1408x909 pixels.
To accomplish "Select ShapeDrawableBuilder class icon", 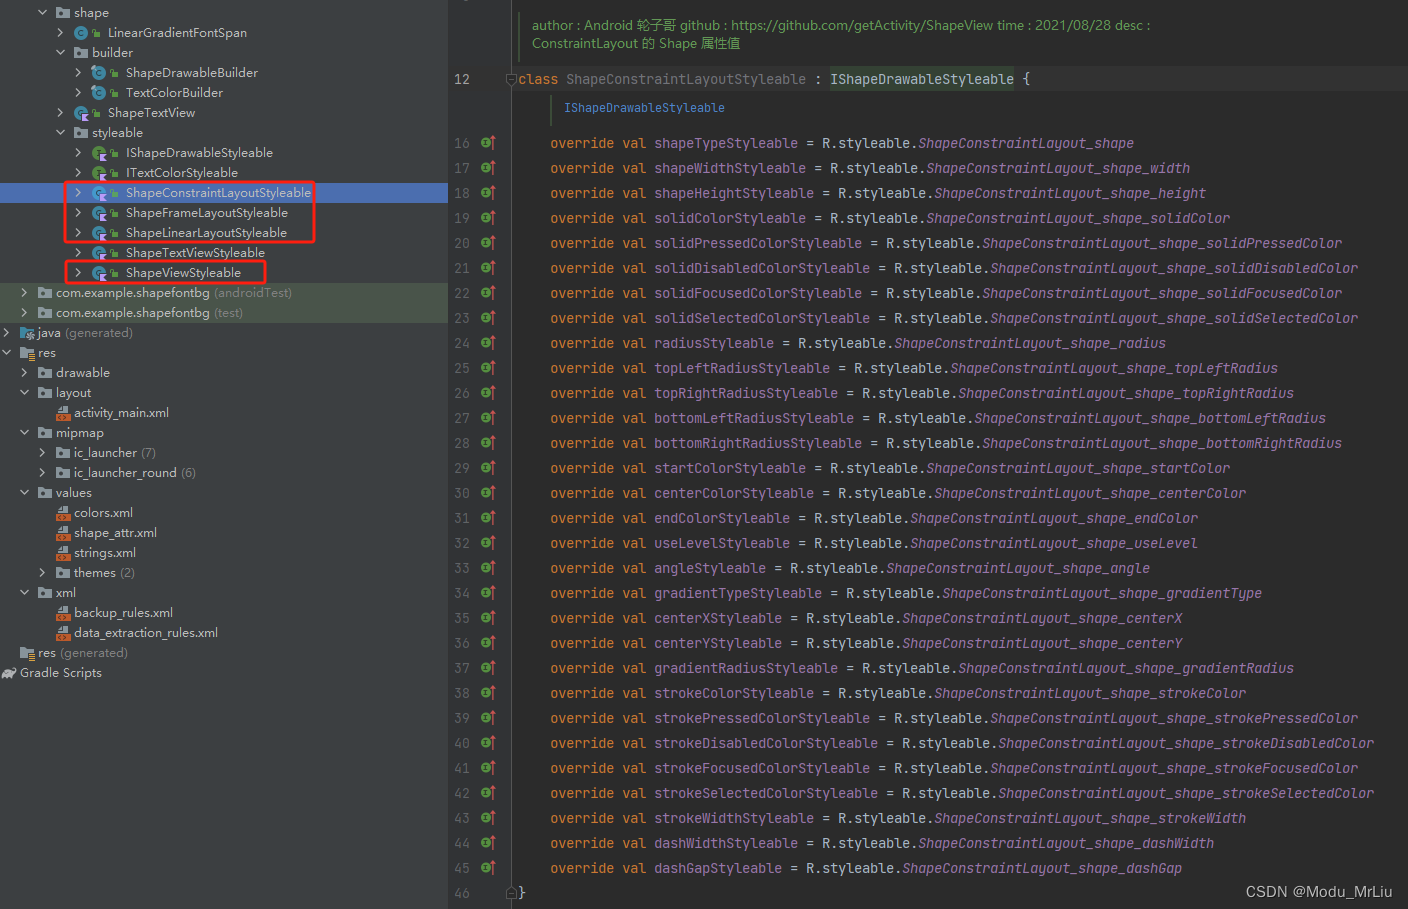I will [x=99, y=73].
